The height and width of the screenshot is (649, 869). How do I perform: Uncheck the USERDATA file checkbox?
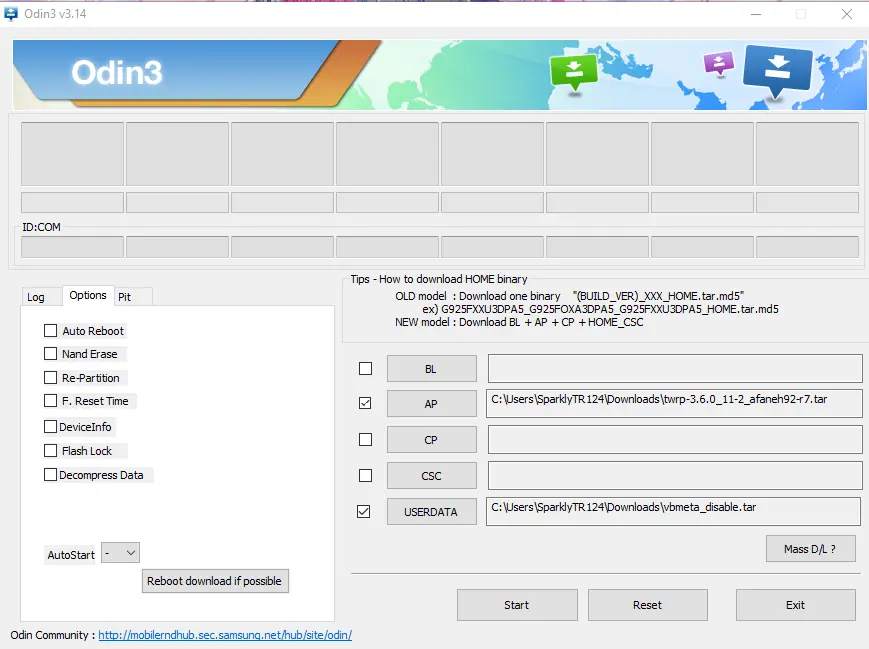(364, 512)
